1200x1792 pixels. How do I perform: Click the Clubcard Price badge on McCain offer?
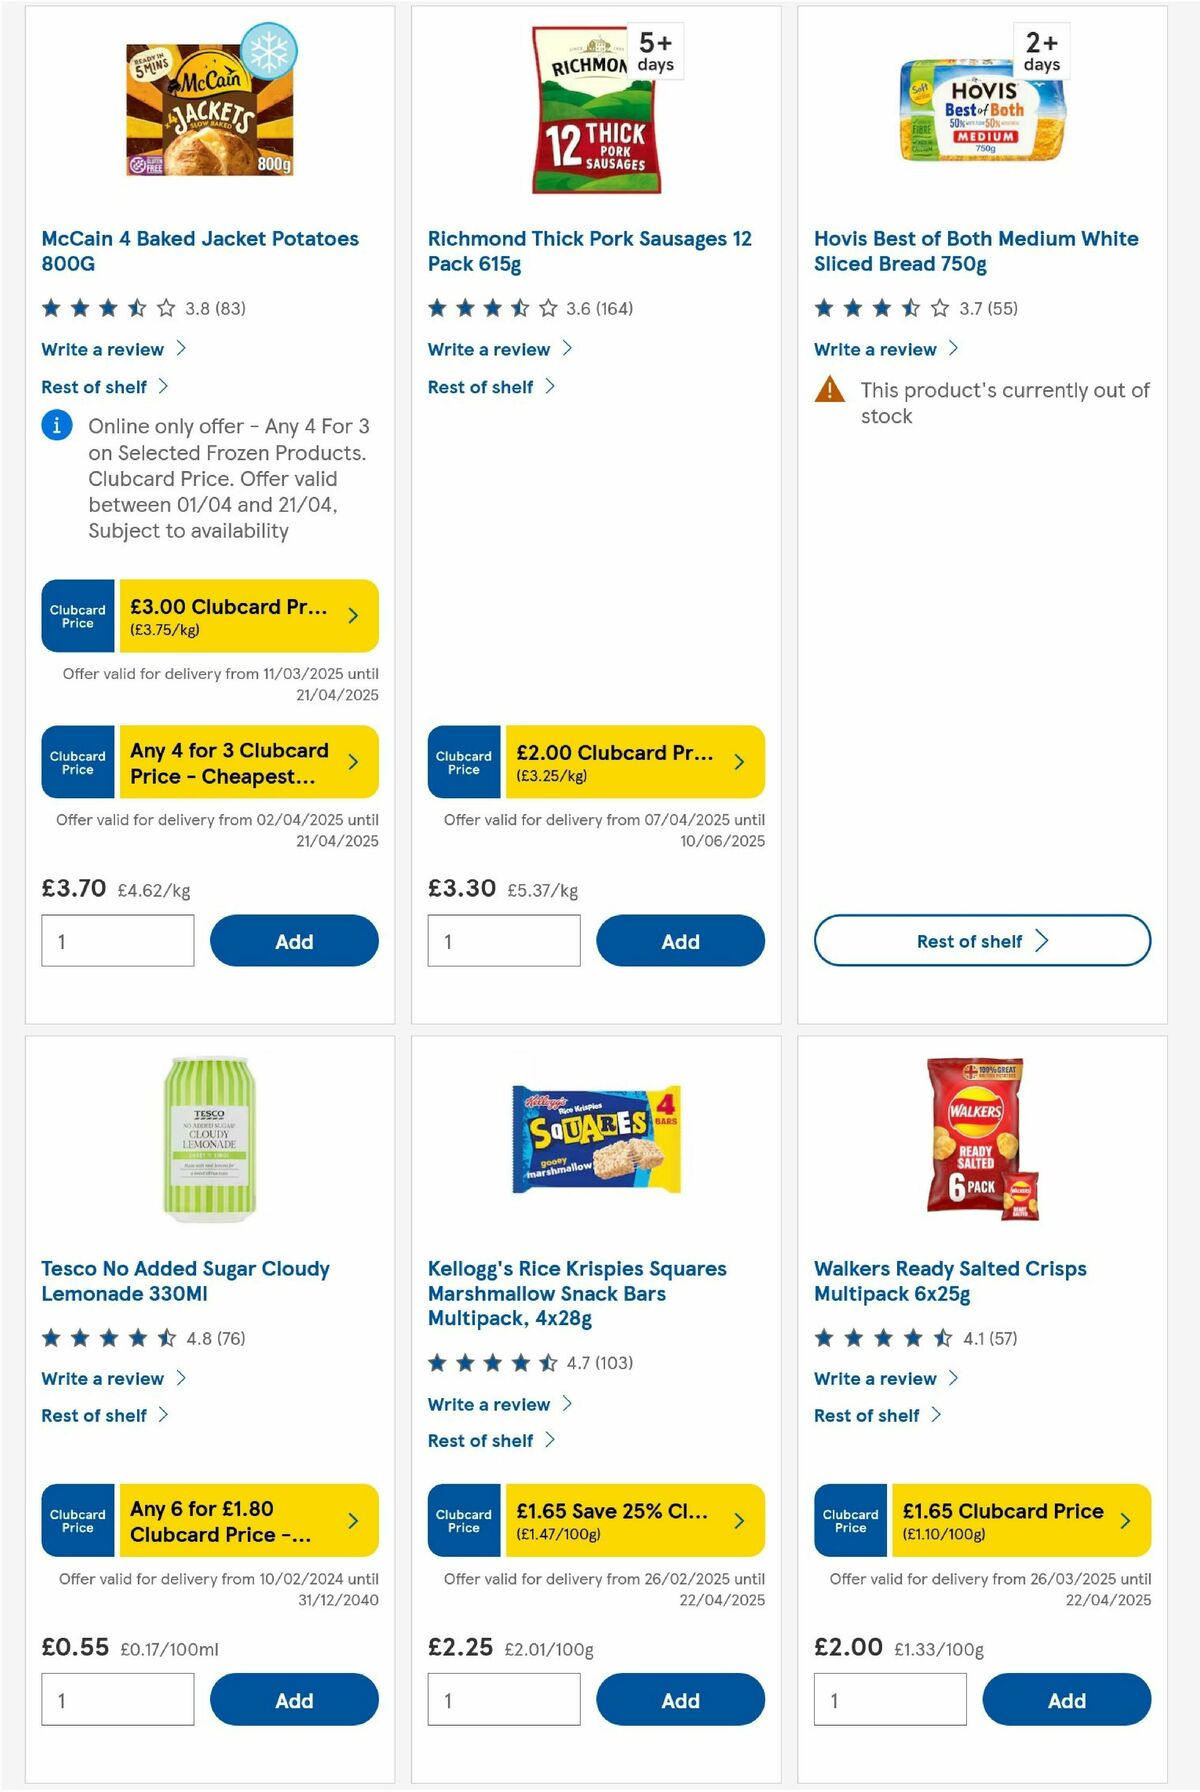(77, 617)
